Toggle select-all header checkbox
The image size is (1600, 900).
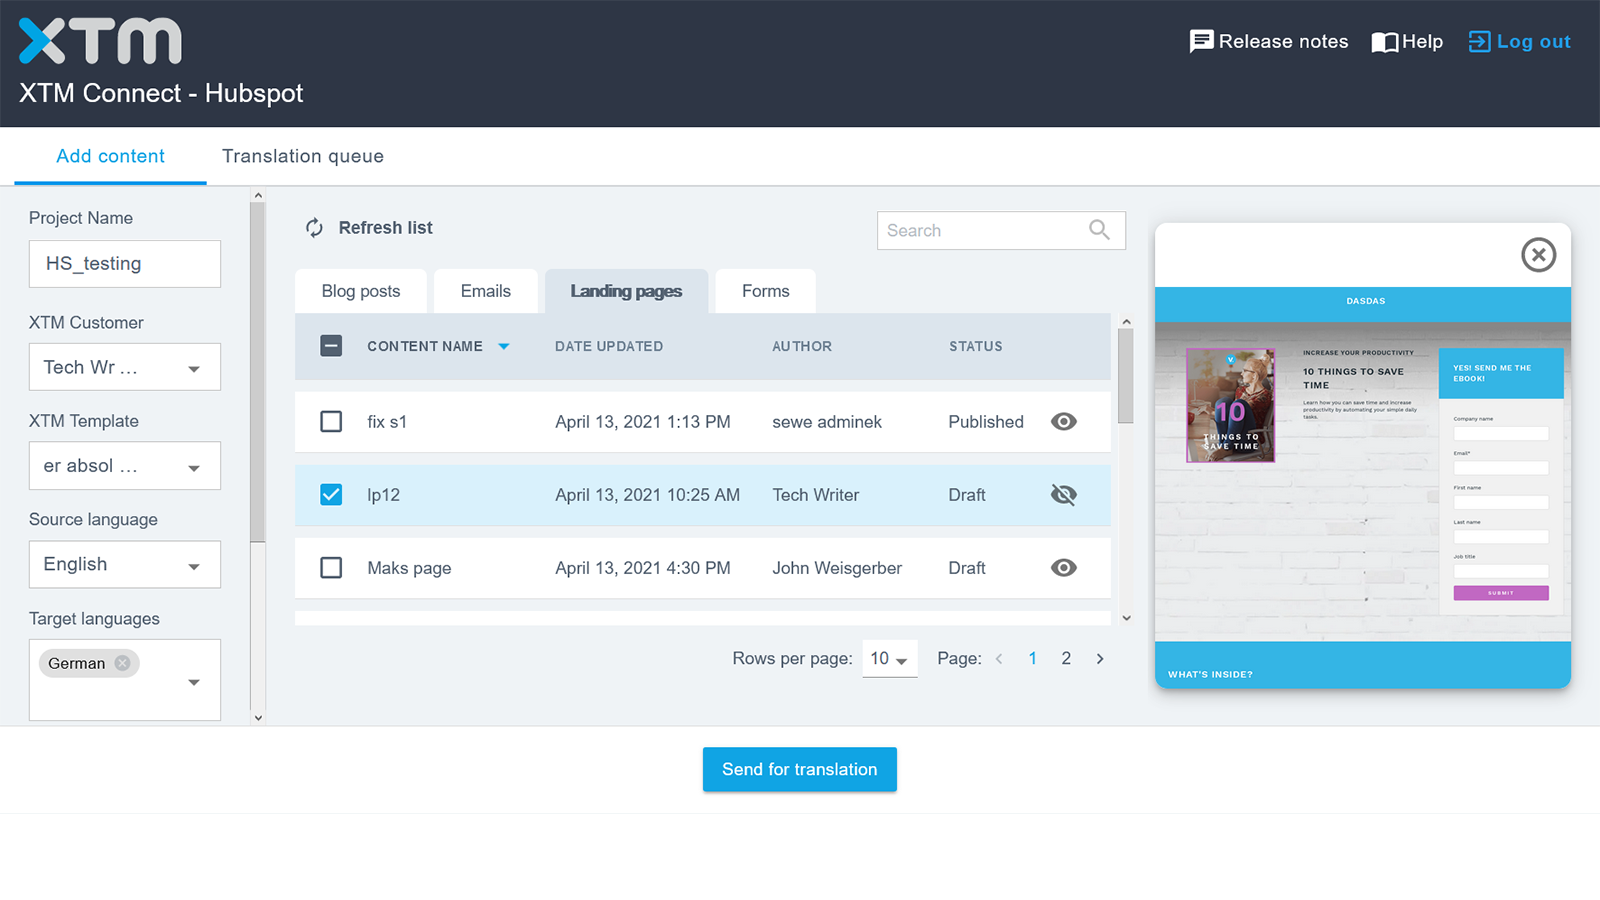[x=331, y=346]
